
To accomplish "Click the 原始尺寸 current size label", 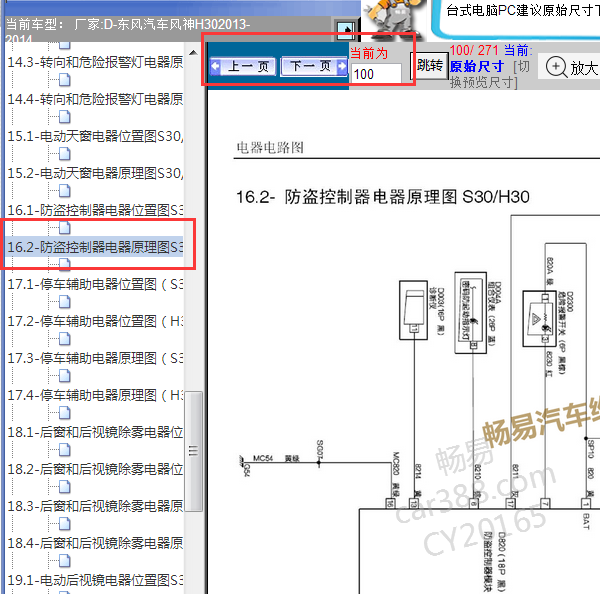I will (x=476, y=67).
